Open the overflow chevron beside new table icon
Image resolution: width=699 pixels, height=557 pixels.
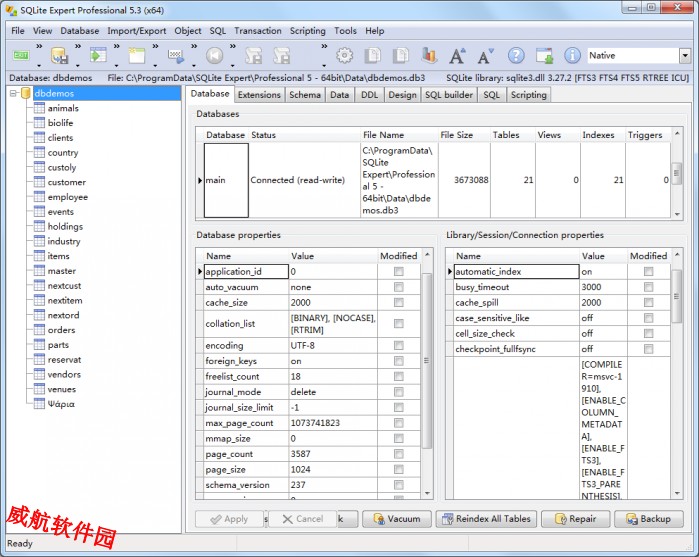click(x=156, y=46)
